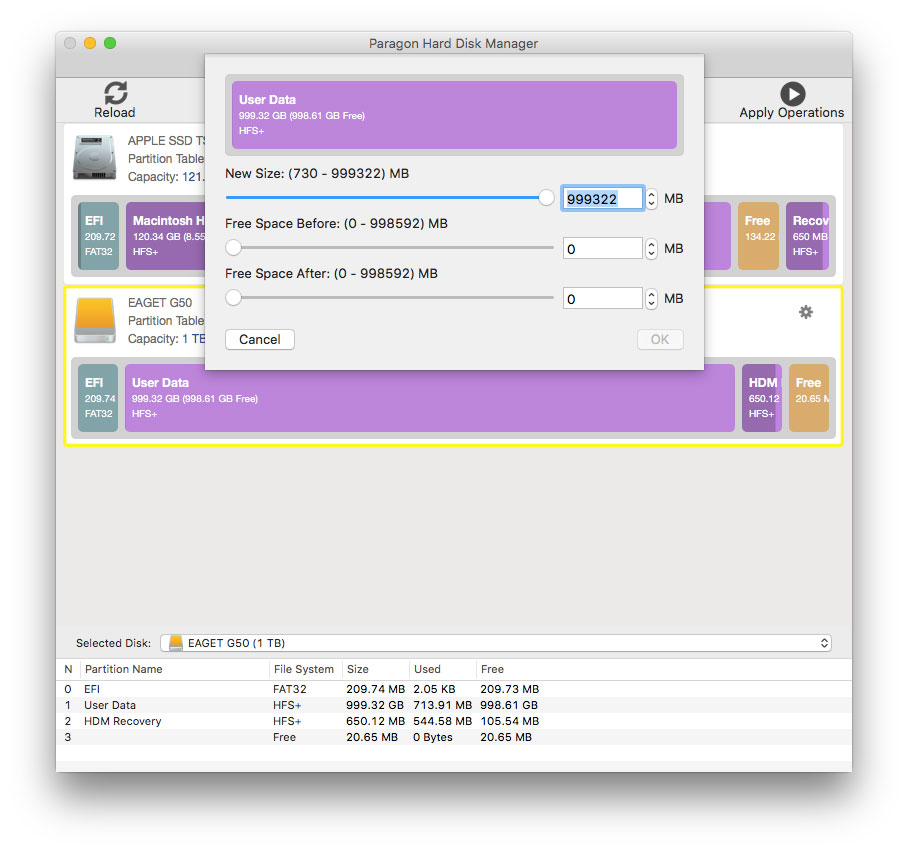
Task: Click the APPLE SSD hard drive icon
Action: tap(96, 158)
